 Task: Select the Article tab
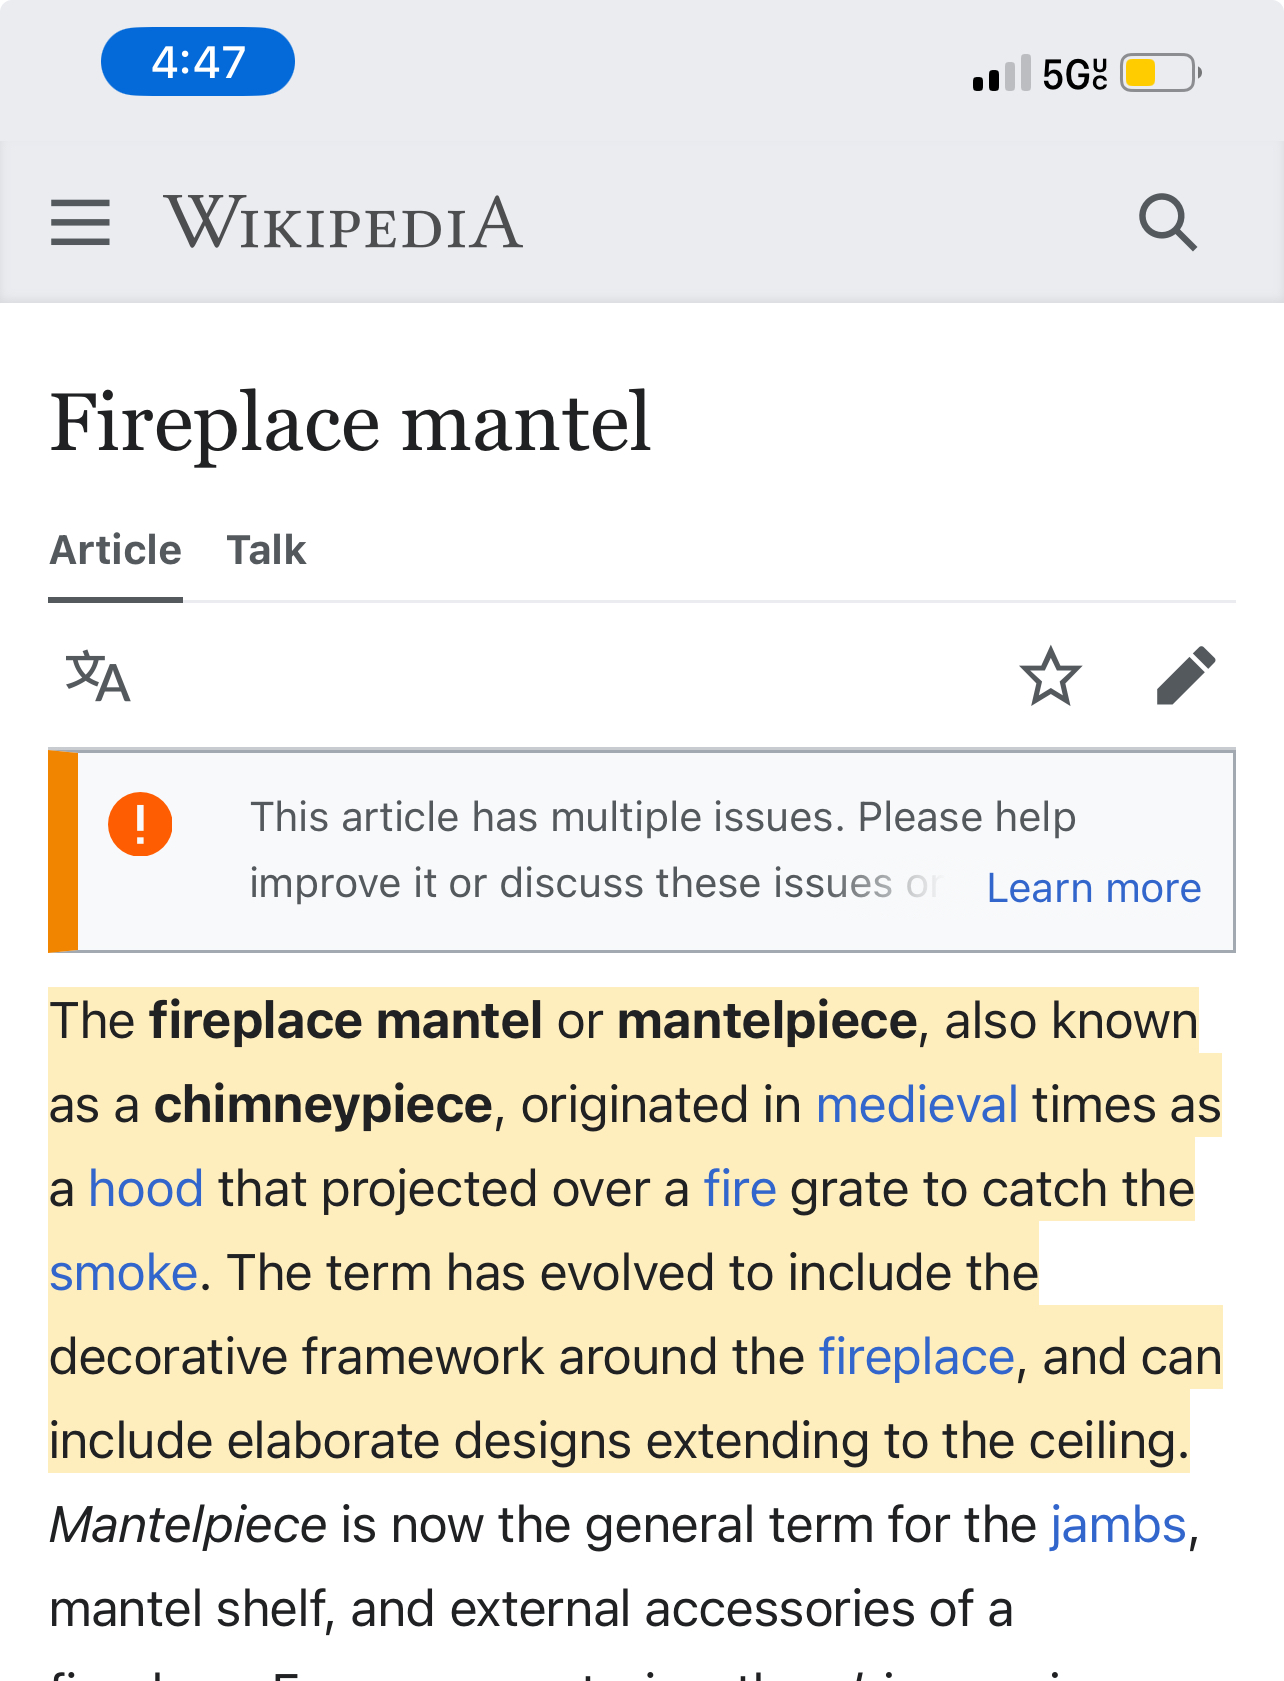(x=116, y=550)
